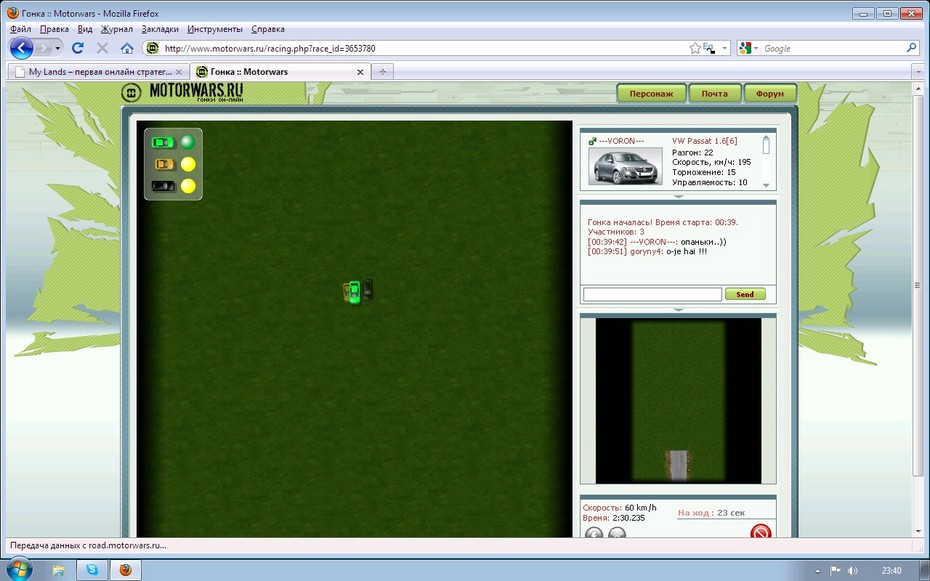Click the yellow status light of third racer

[187, 186]
